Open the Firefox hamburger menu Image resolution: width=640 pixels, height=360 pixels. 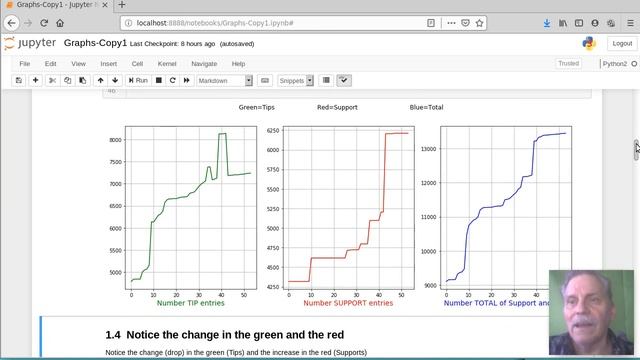point(631,23)
